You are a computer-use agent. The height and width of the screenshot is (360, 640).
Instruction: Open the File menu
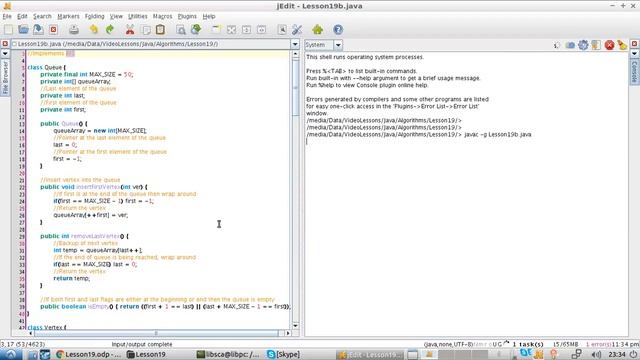click(7, 16)
